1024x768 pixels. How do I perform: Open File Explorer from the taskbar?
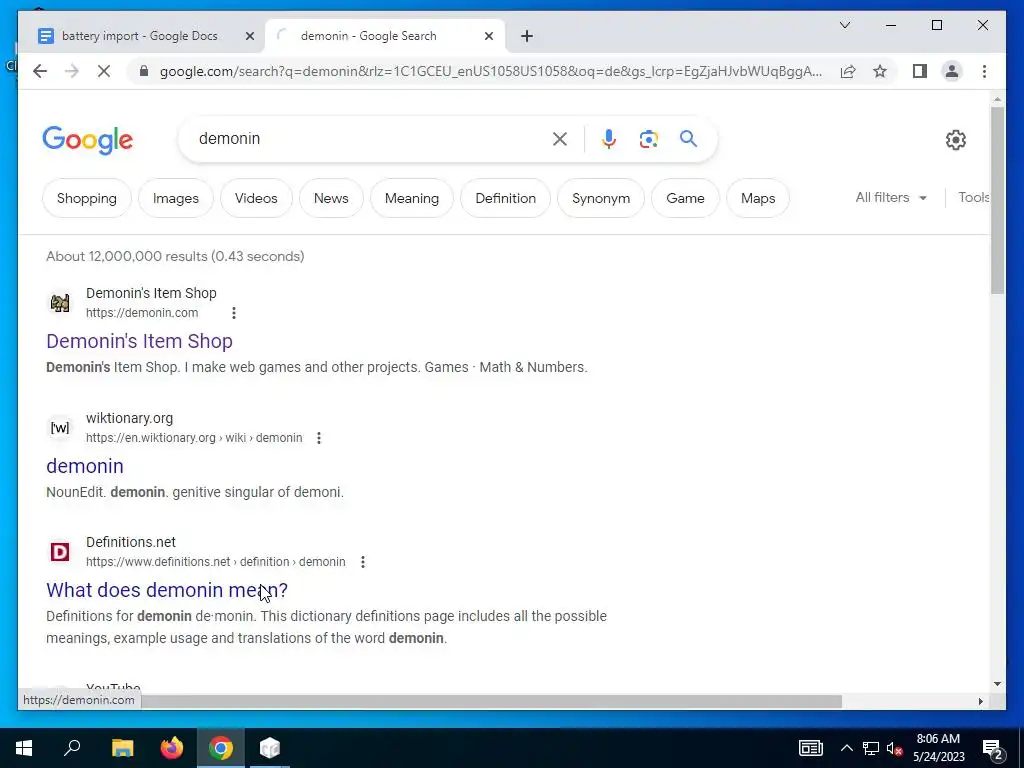click(122, 748)
